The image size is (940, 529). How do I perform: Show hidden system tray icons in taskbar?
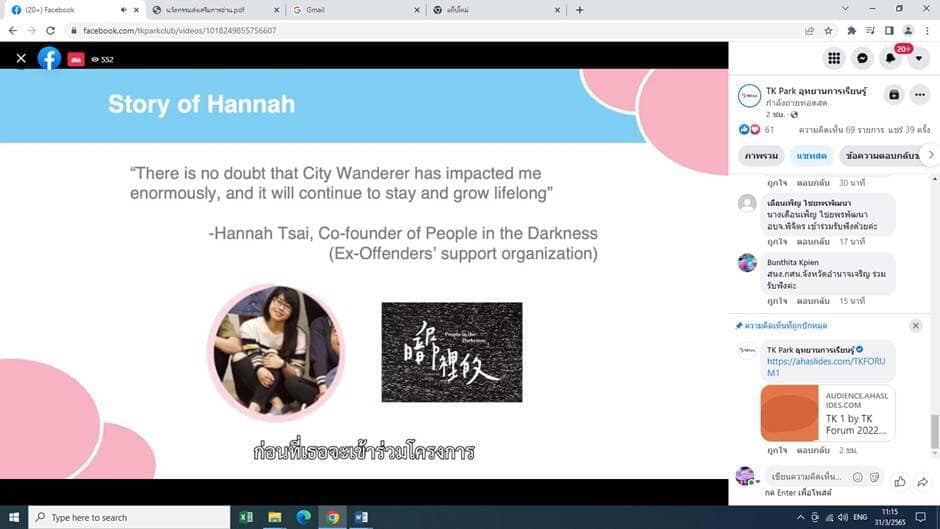[800, 517]
